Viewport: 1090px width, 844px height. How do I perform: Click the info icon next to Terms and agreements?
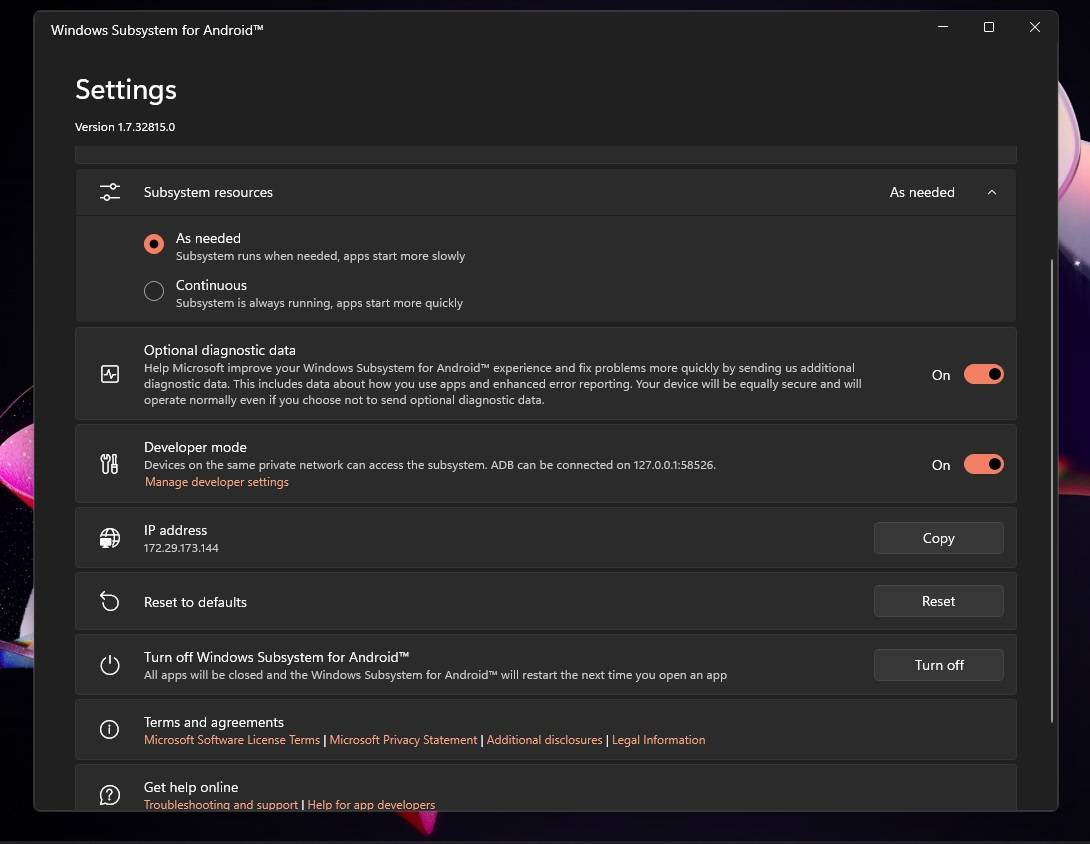click(x=109, y=729)
